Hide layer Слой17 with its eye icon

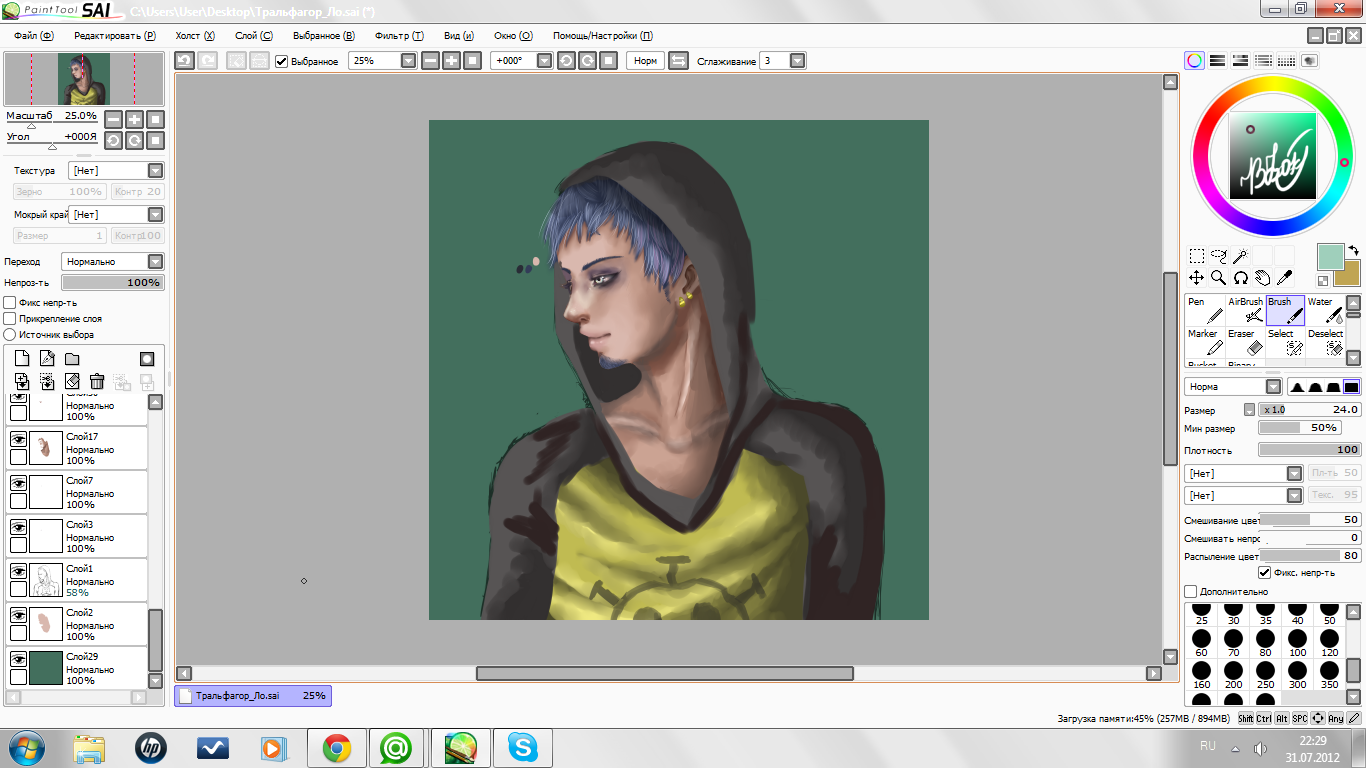18,439
